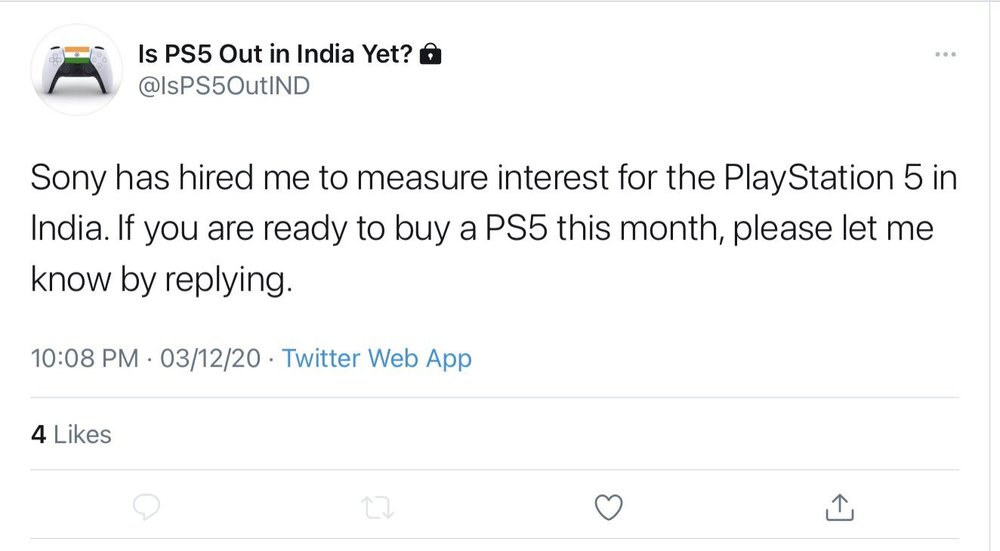Click the padlock icon beside the account name
The width and height of the screenshot is (1000, 551).
[431, 55]
